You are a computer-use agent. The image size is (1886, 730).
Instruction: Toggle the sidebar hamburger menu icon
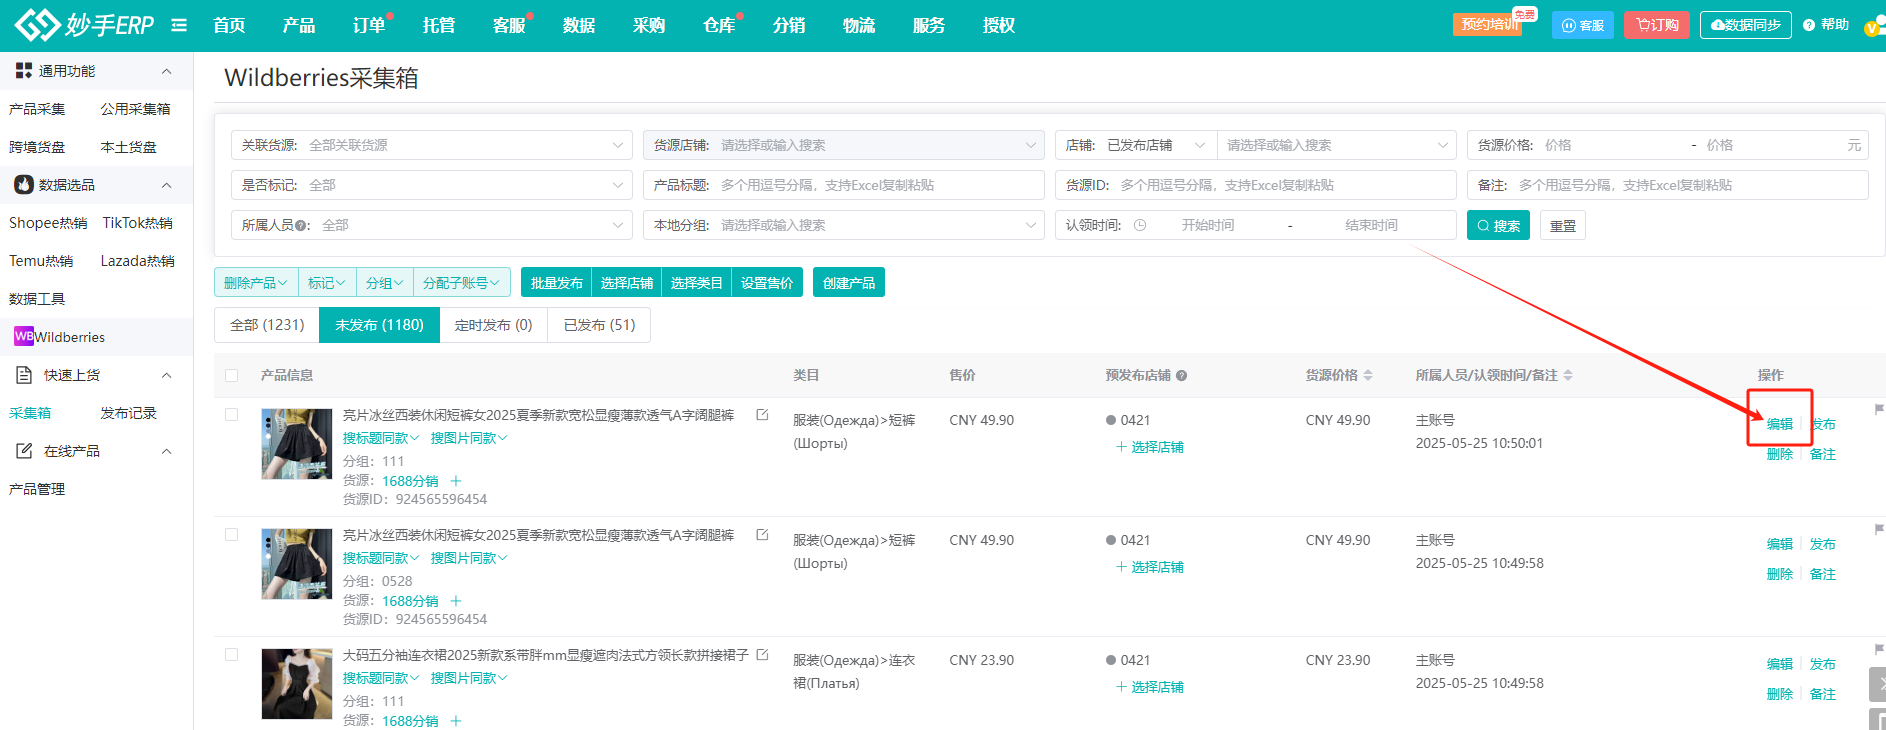pyautogui.click(x=179, y=25)
